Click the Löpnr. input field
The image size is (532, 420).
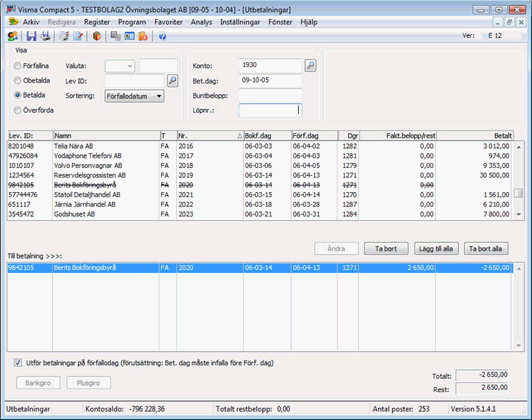point(270,111)
